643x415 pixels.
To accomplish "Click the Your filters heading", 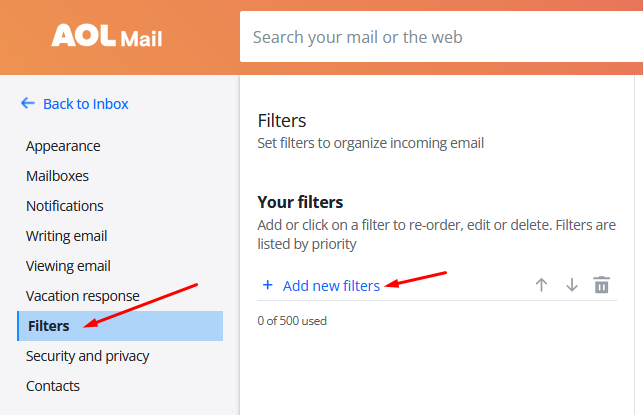I will click(300, 202).
